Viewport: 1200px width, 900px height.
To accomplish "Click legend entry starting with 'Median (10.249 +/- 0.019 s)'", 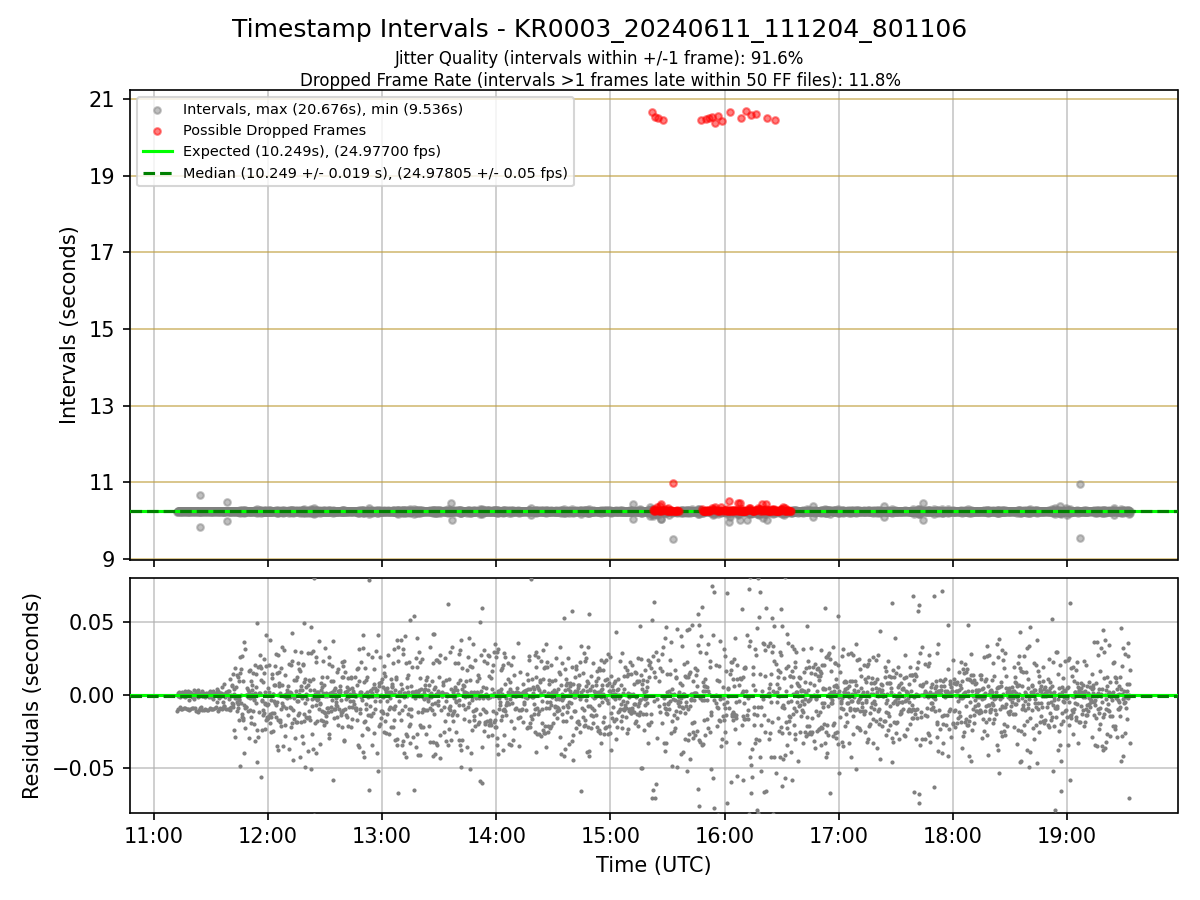I will coord(375,173).
